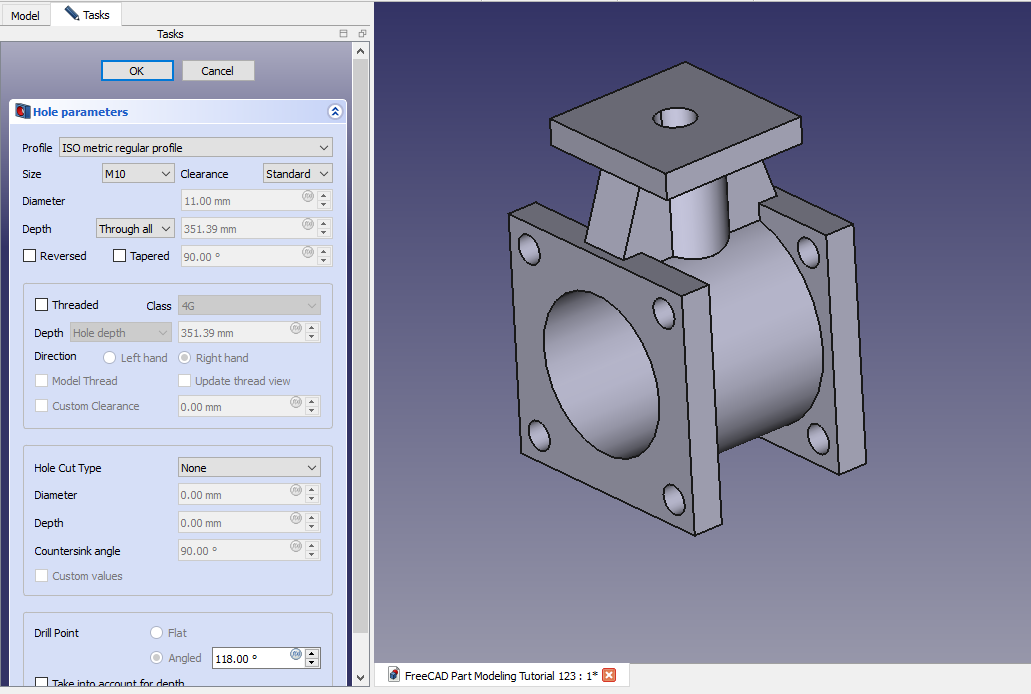
Task: Close the Tasks panel with X icon
Action: click(361, 34)
